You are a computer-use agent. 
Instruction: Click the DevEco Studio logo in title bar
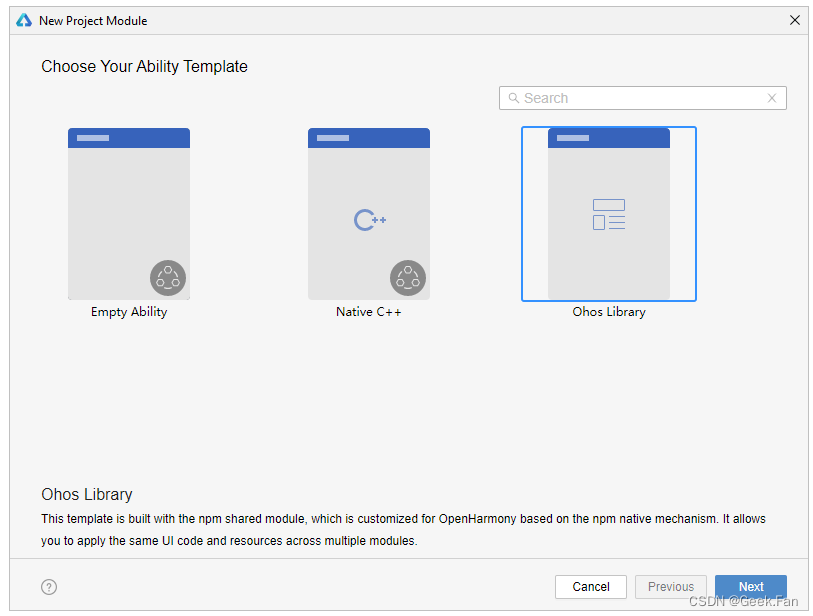[x=22, y=19]
